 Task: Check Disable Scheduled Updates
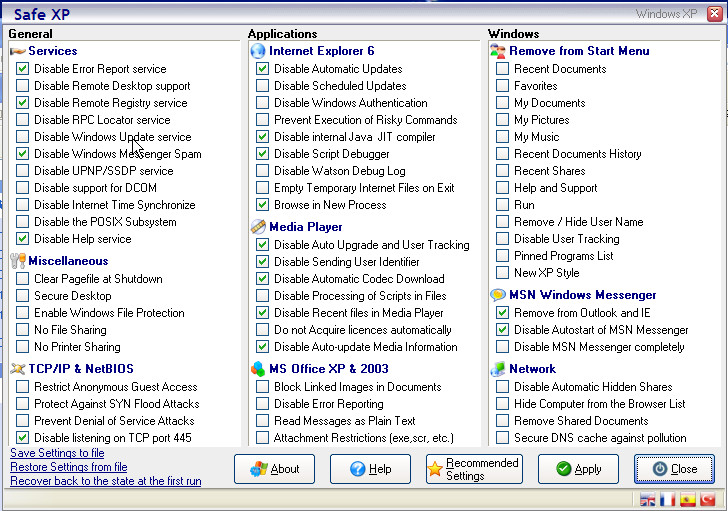point(262,86)
